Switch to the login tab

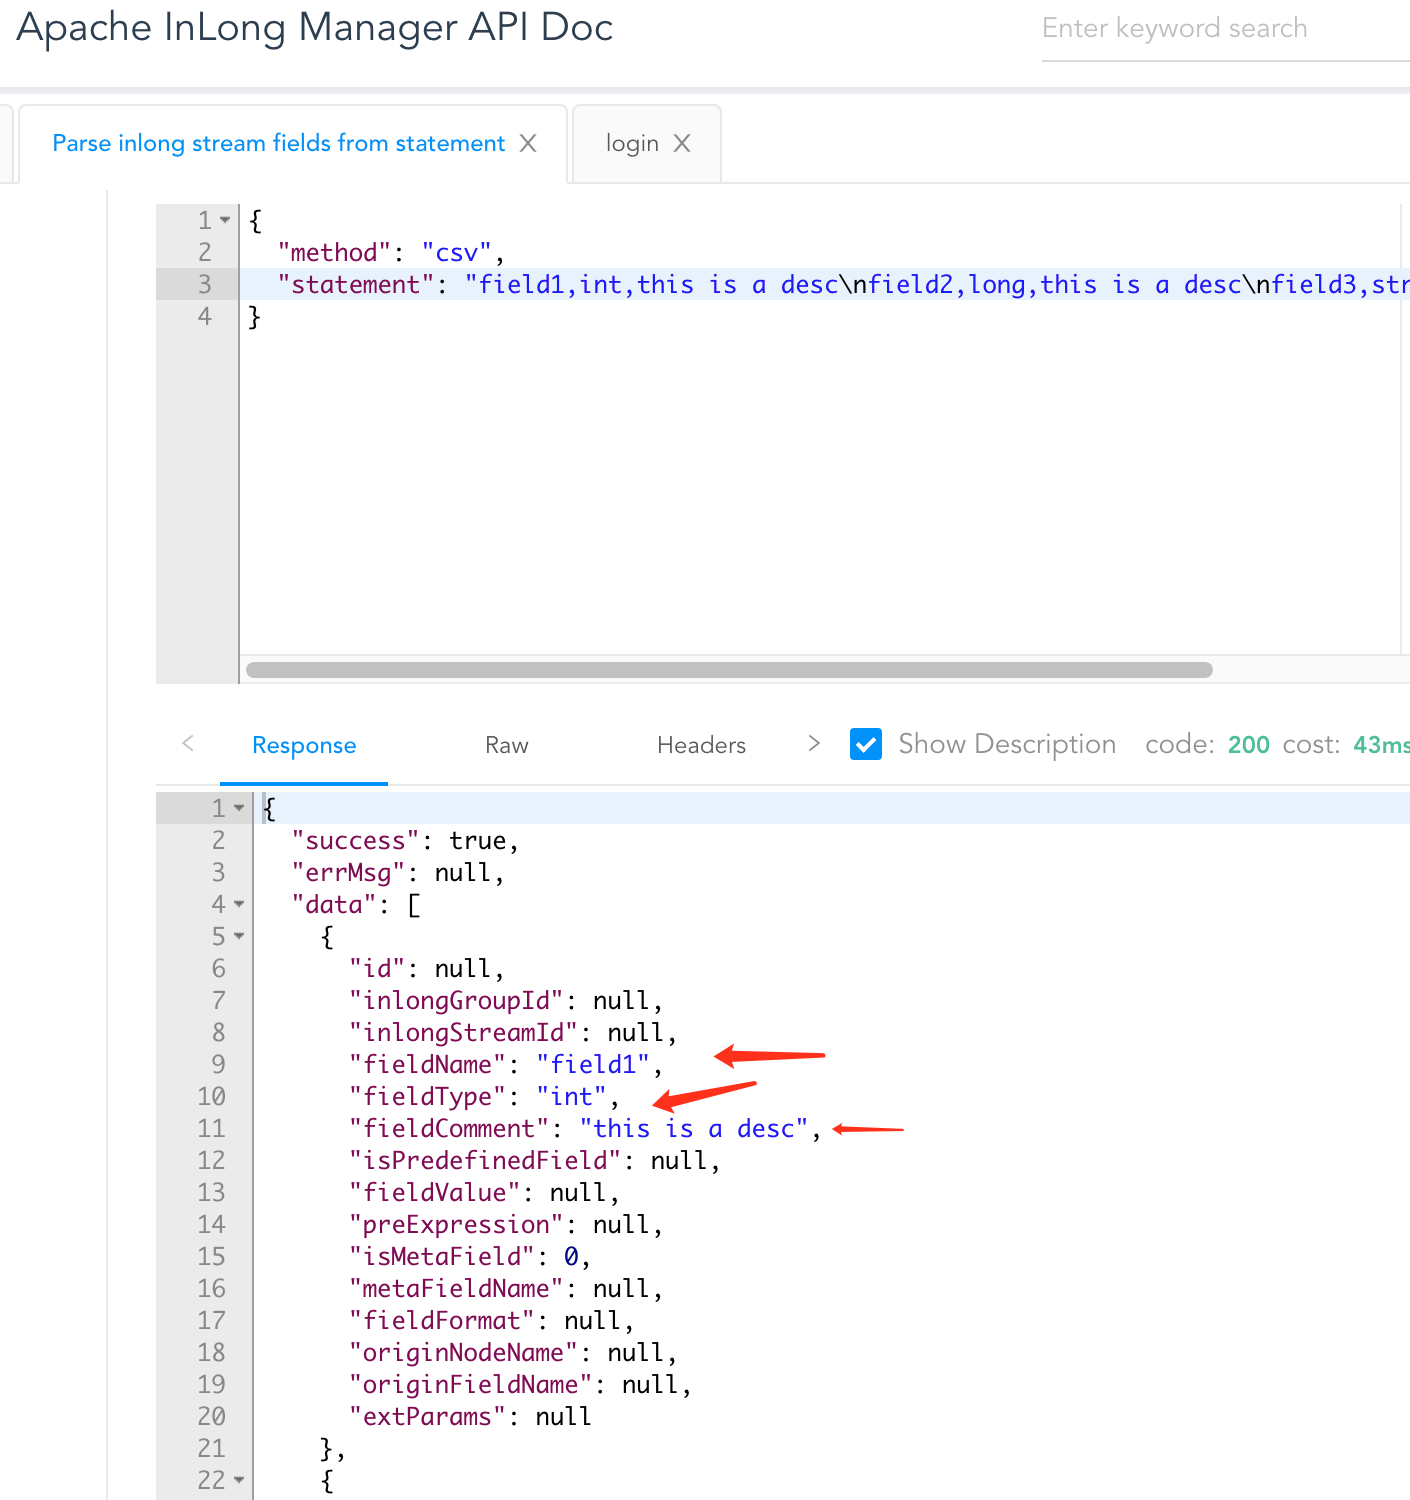(632, 143)
